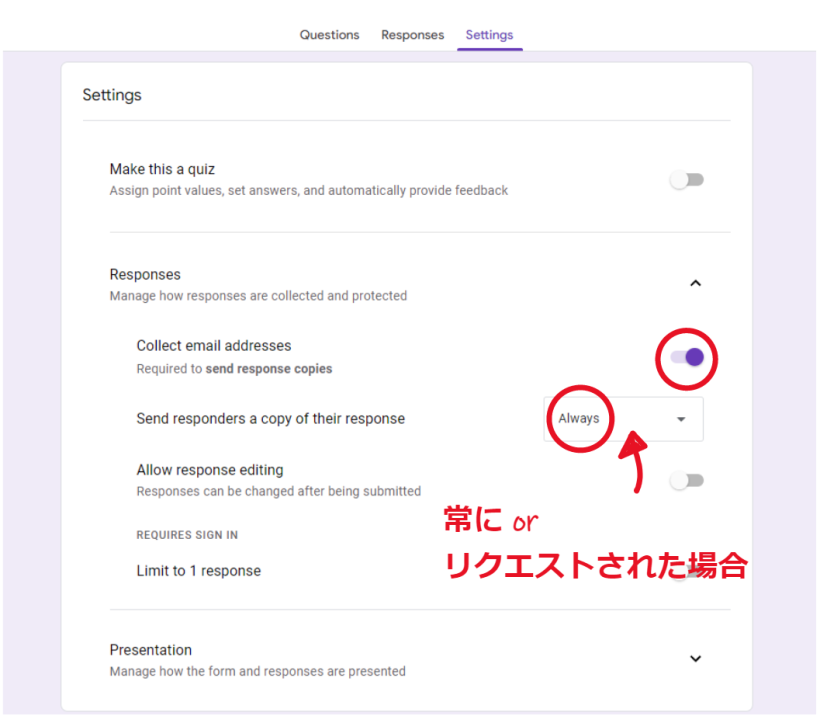The height and width of the screenshot is (716, 820).
Task: Select the Settings tab
Action: pos(489,34)
